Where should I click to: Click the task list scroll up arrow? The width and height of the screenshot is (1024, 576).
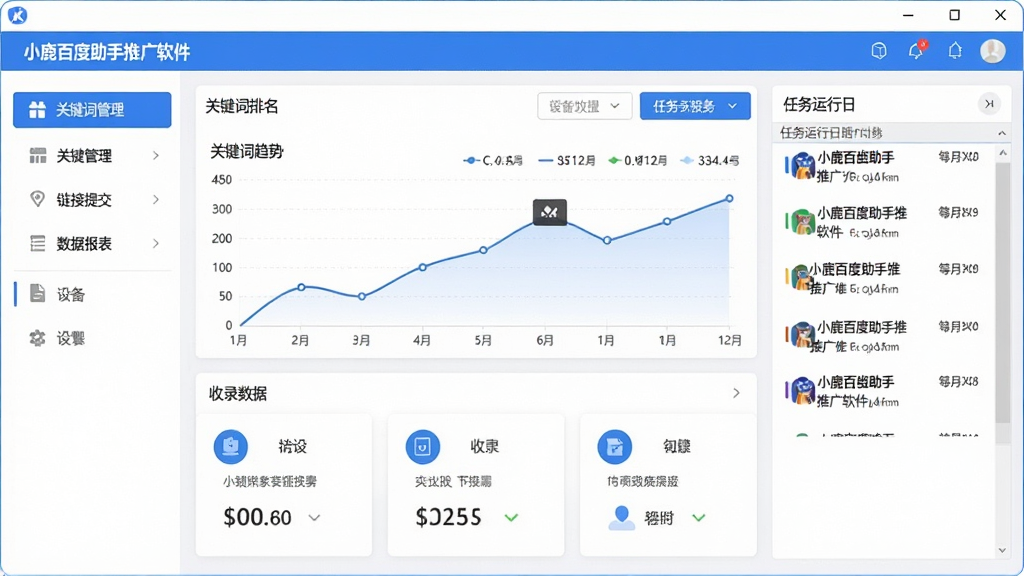(1002, 153)
